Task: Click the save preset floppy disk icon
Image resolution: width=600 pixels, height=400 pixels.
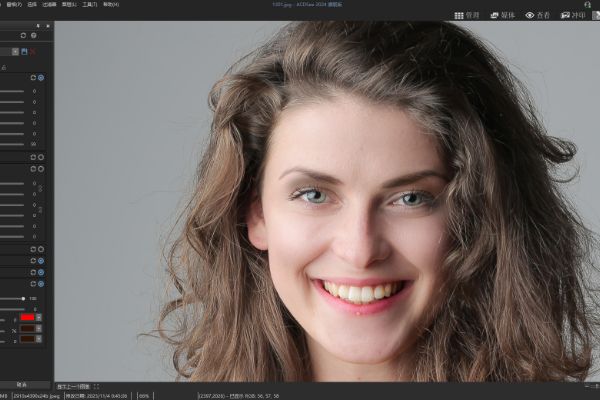Action: coord(24,50)
